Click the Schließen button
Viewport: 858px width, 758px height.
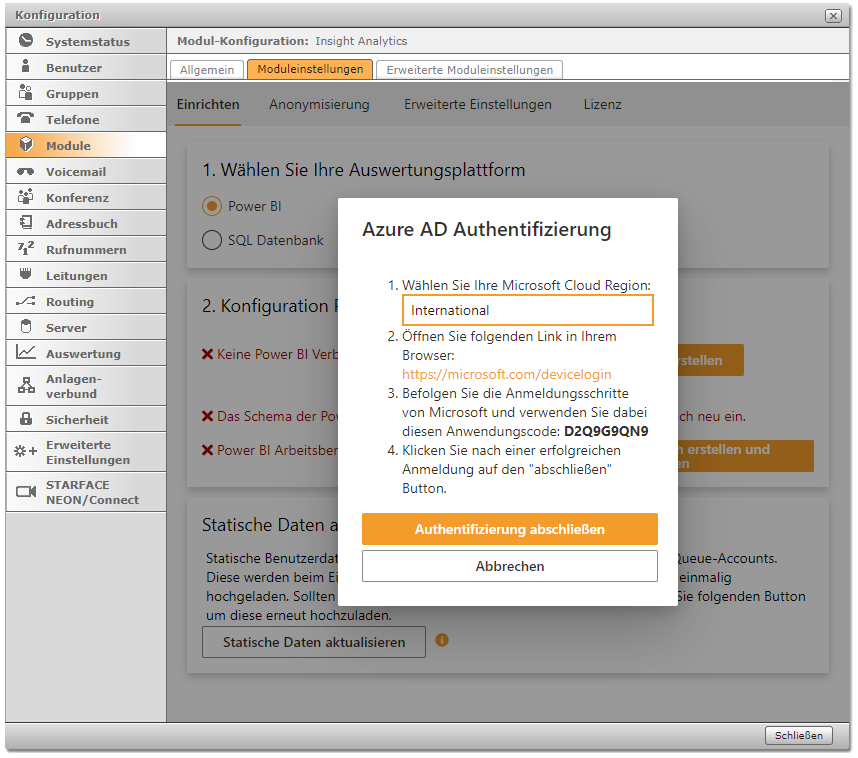tap(799, 735)
